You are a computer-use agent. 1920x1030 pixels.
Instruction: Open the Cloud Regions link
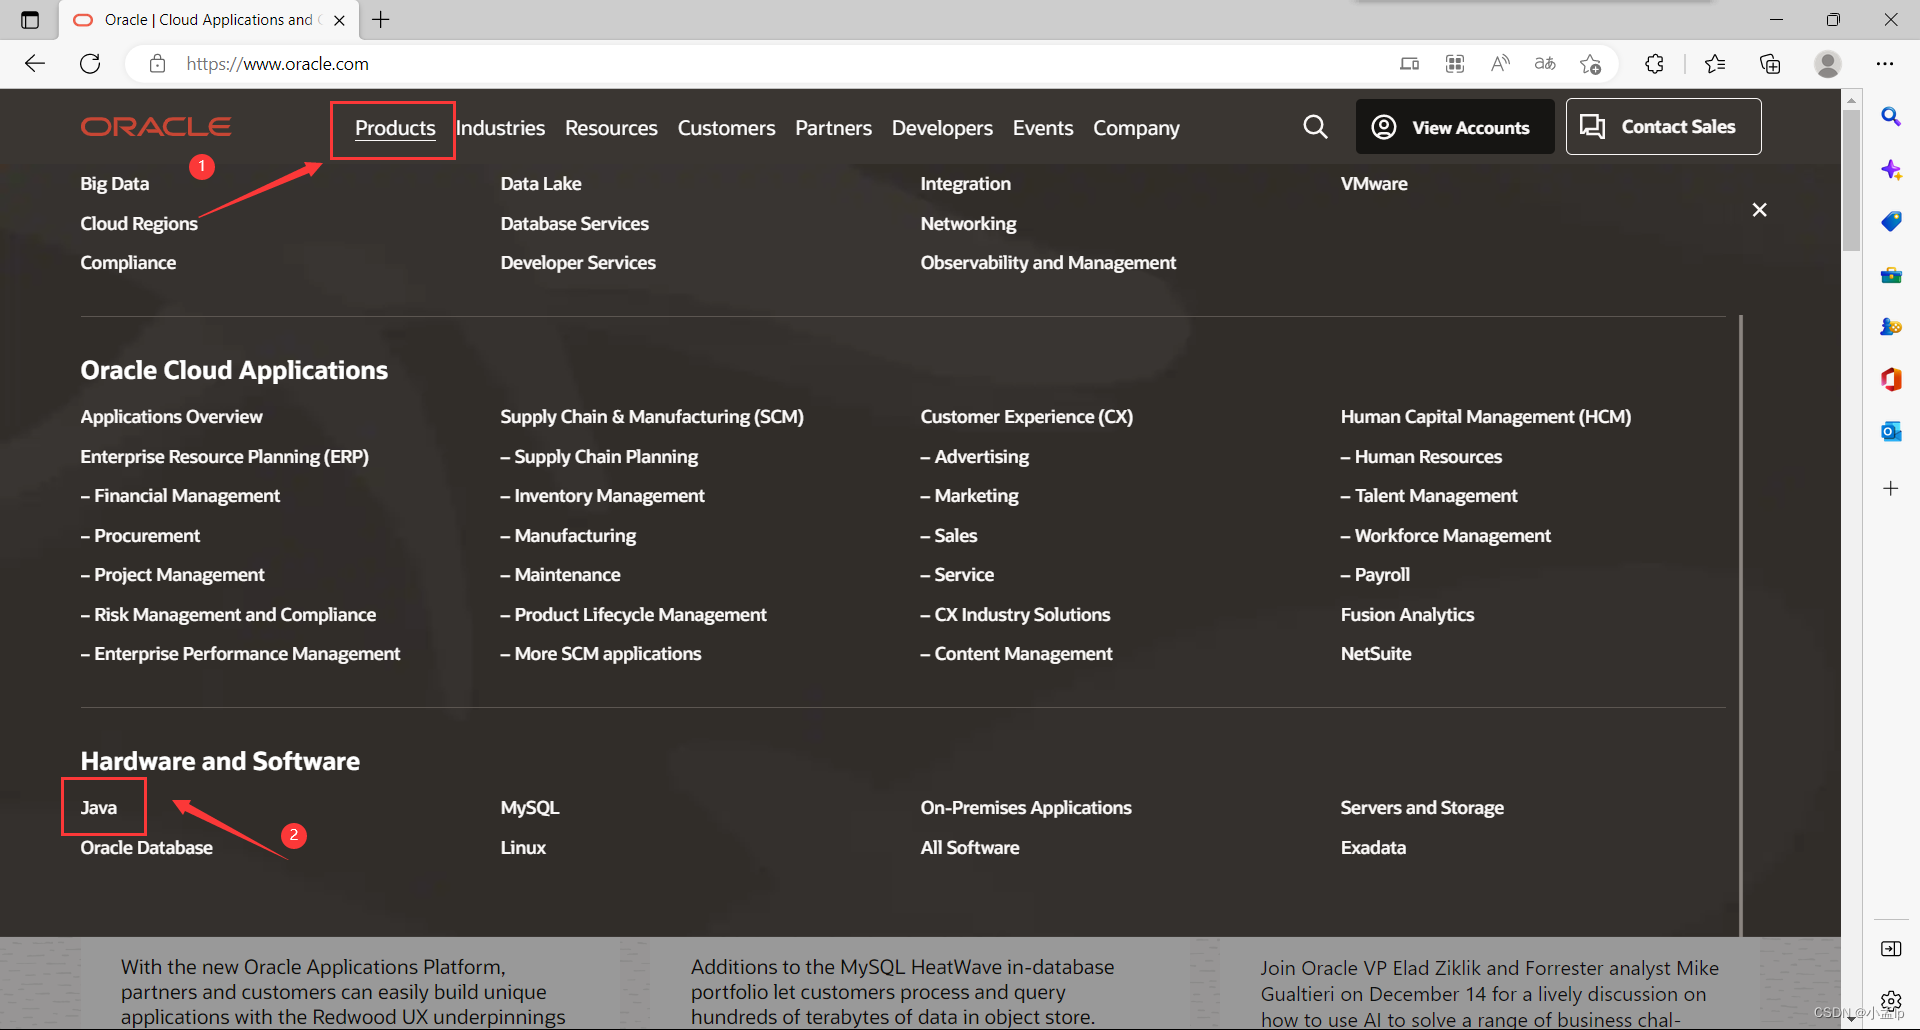pos(139,223)
